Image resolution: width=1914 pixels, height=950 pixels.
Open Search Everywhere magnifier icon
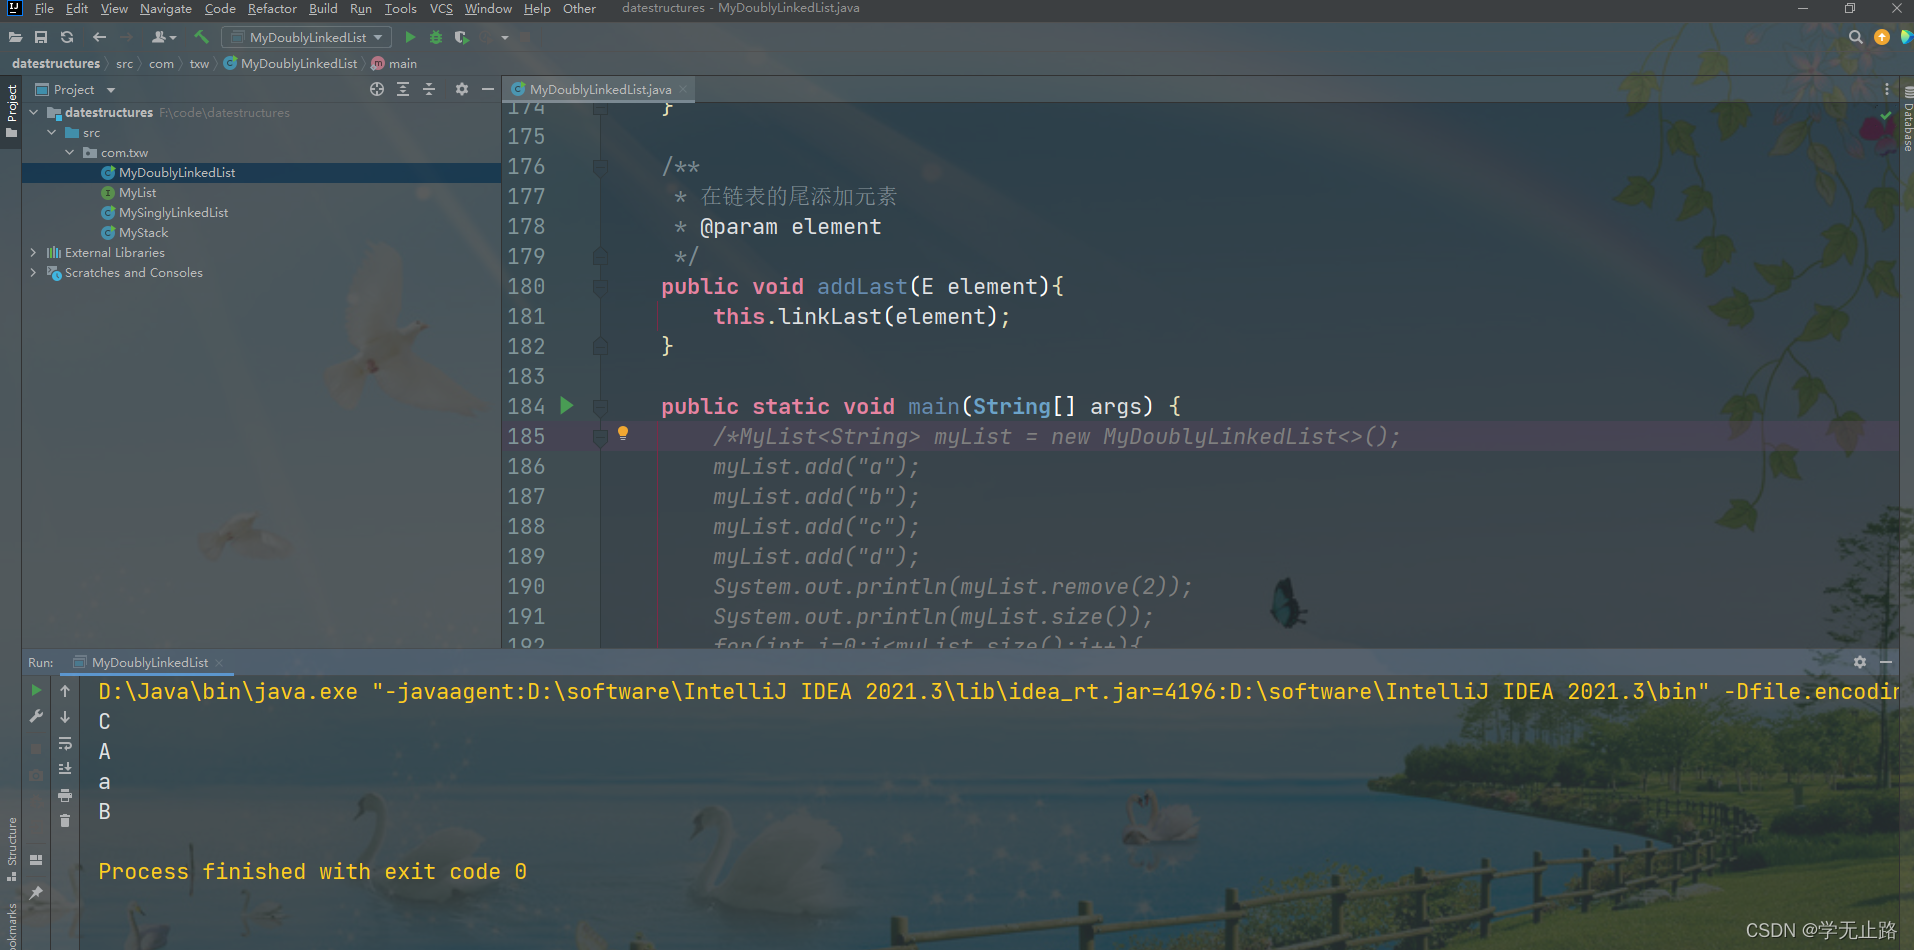1856,37
